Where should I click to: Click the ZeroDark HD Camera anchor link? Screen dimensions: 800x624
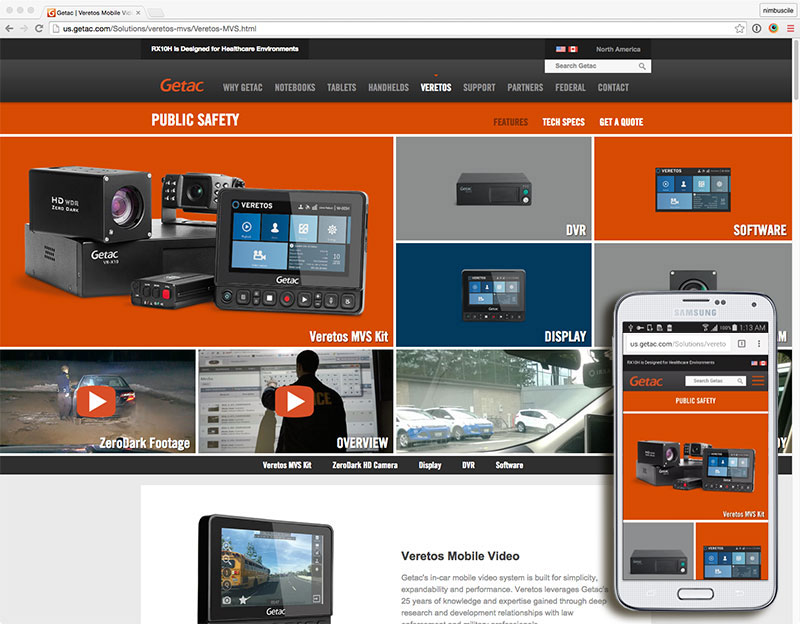[x=364, y=465]
